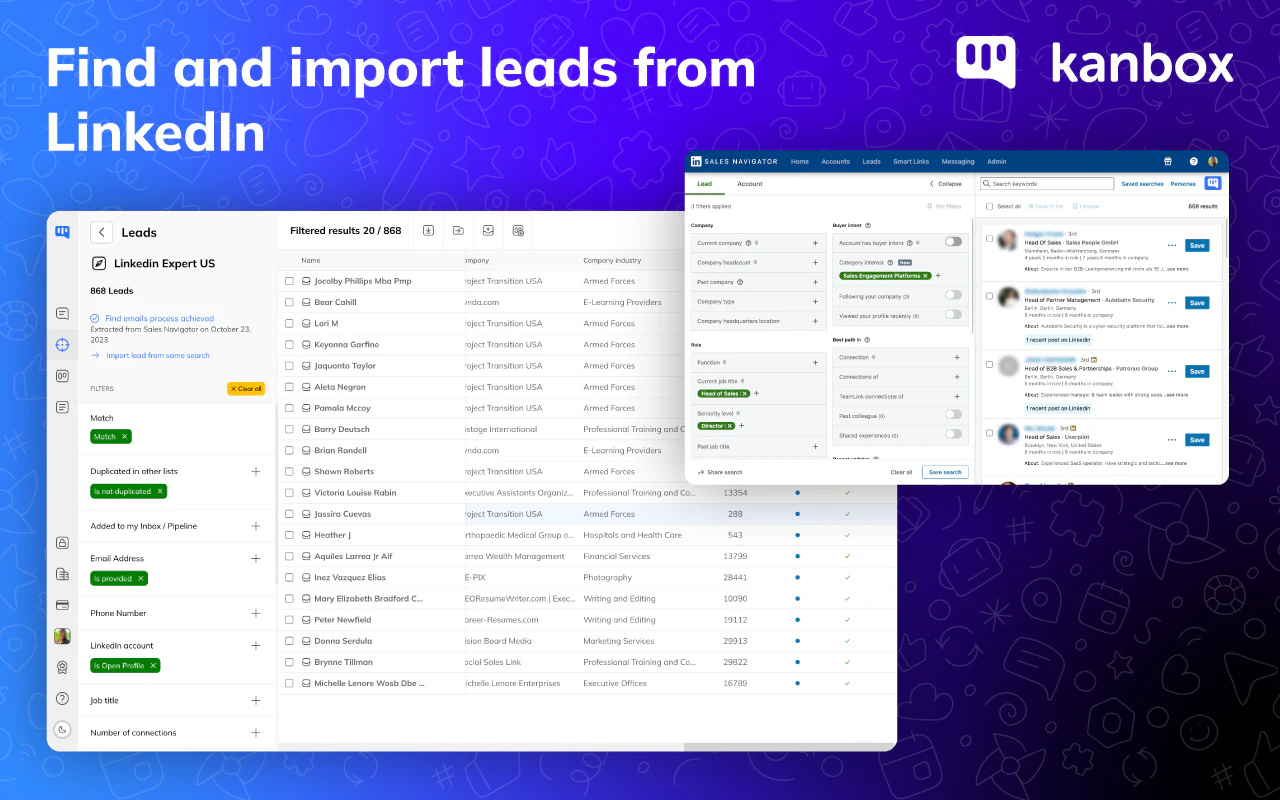Viewport: 1280px width, 800px height.
Task: Toggle Following your company switch
Action: tap(953, 295)
